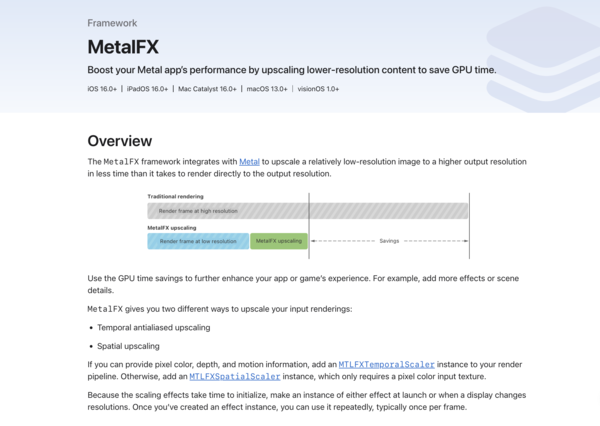Open the Metal framework link
Screen dimensions: 600x426
pyautogui.click(x=249, y=162)
